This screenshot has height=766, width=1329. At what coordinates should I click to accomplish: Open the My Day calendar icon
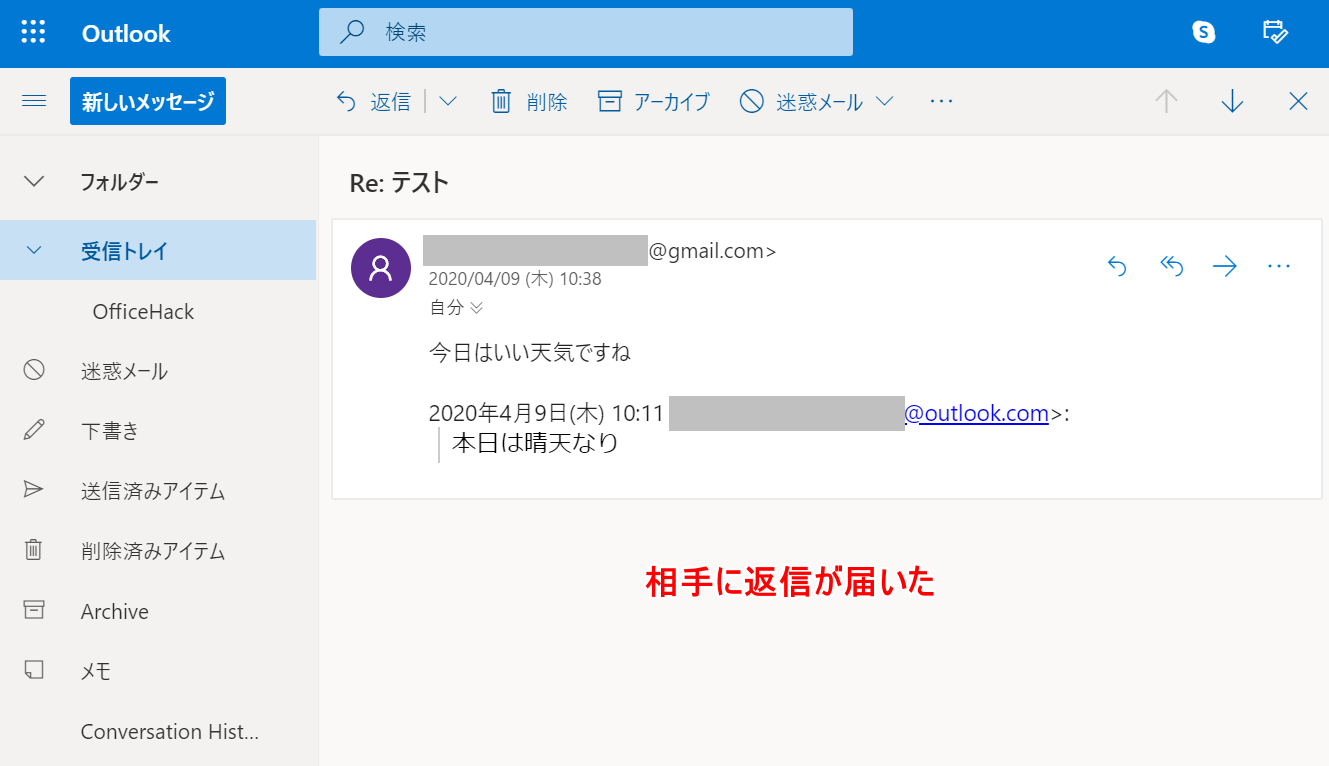tap(1275, 32)
